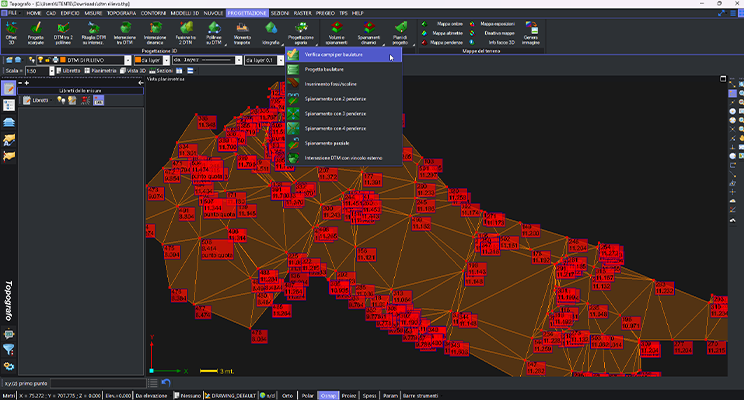Switch to MODELLI 3D tab
This screenshot has height=400, width=744.
pyautogui.click(x=185, y=13)
